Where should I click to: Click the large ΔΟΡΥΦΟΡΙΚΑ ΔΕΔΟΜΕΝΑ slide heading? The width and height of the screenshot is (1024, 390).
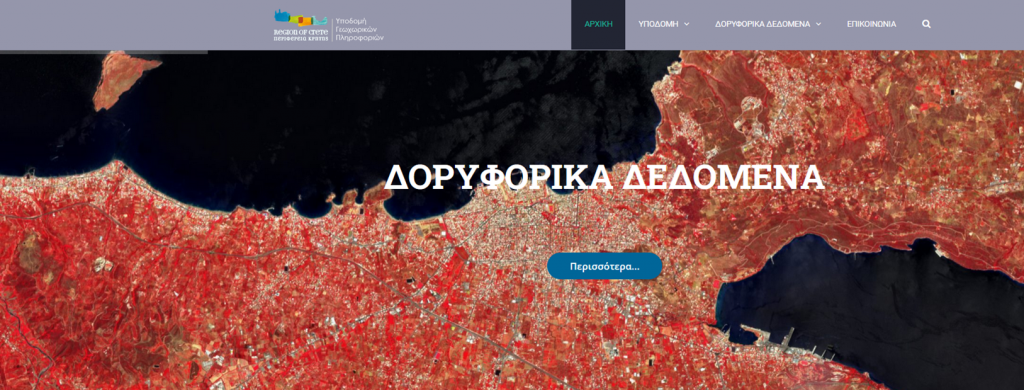[605, 177]
